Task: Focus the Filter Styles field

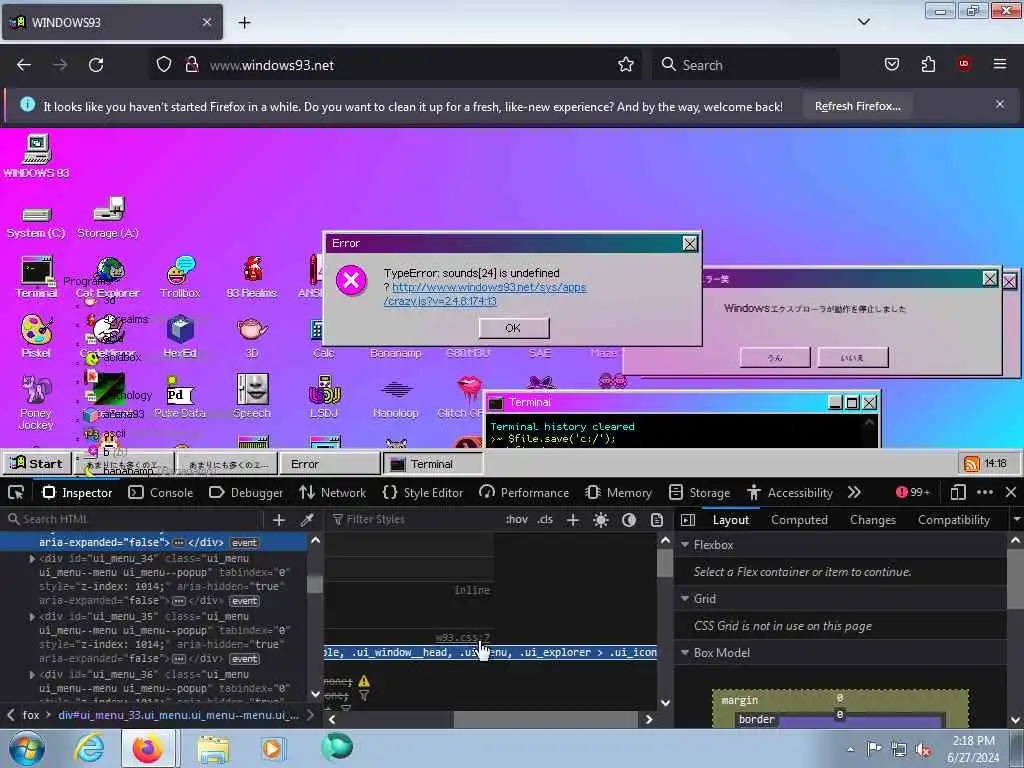Action: click(x=415, y=520)
